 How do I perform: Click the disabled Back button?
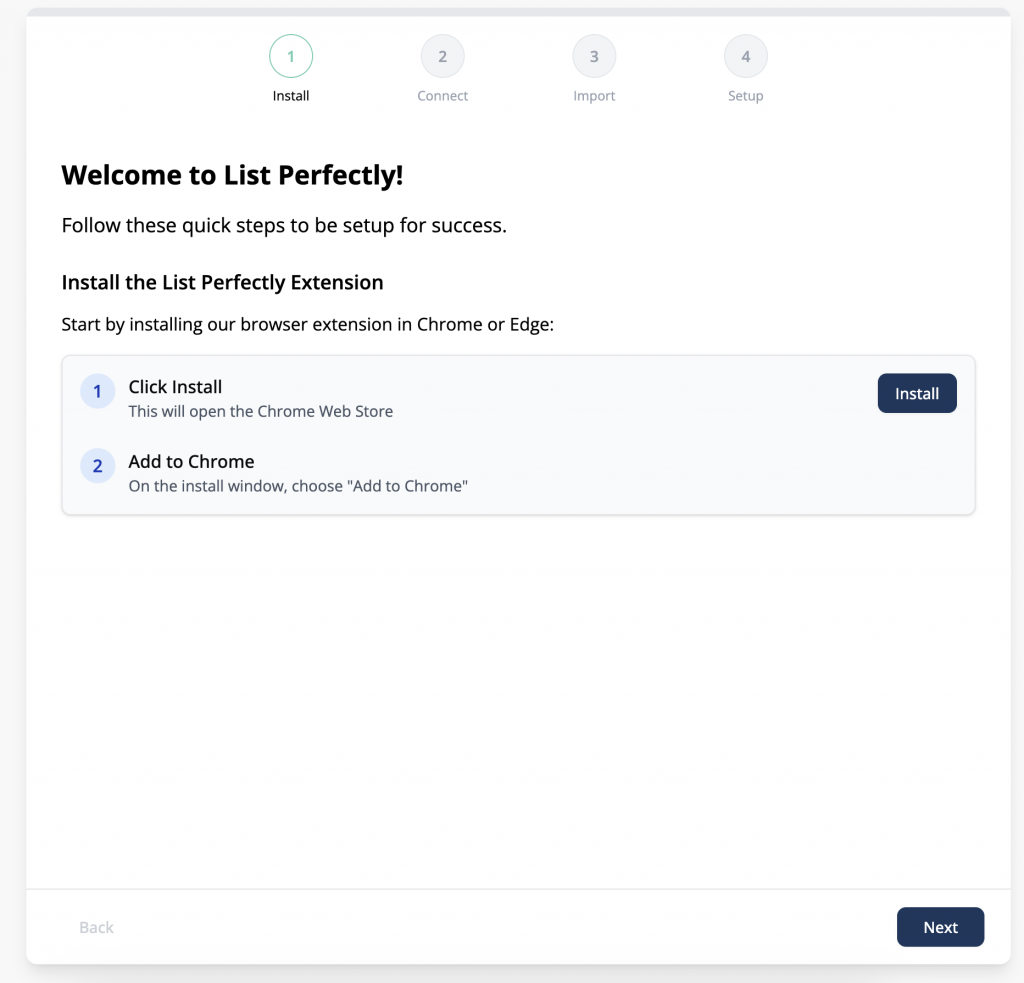point(96,927)
